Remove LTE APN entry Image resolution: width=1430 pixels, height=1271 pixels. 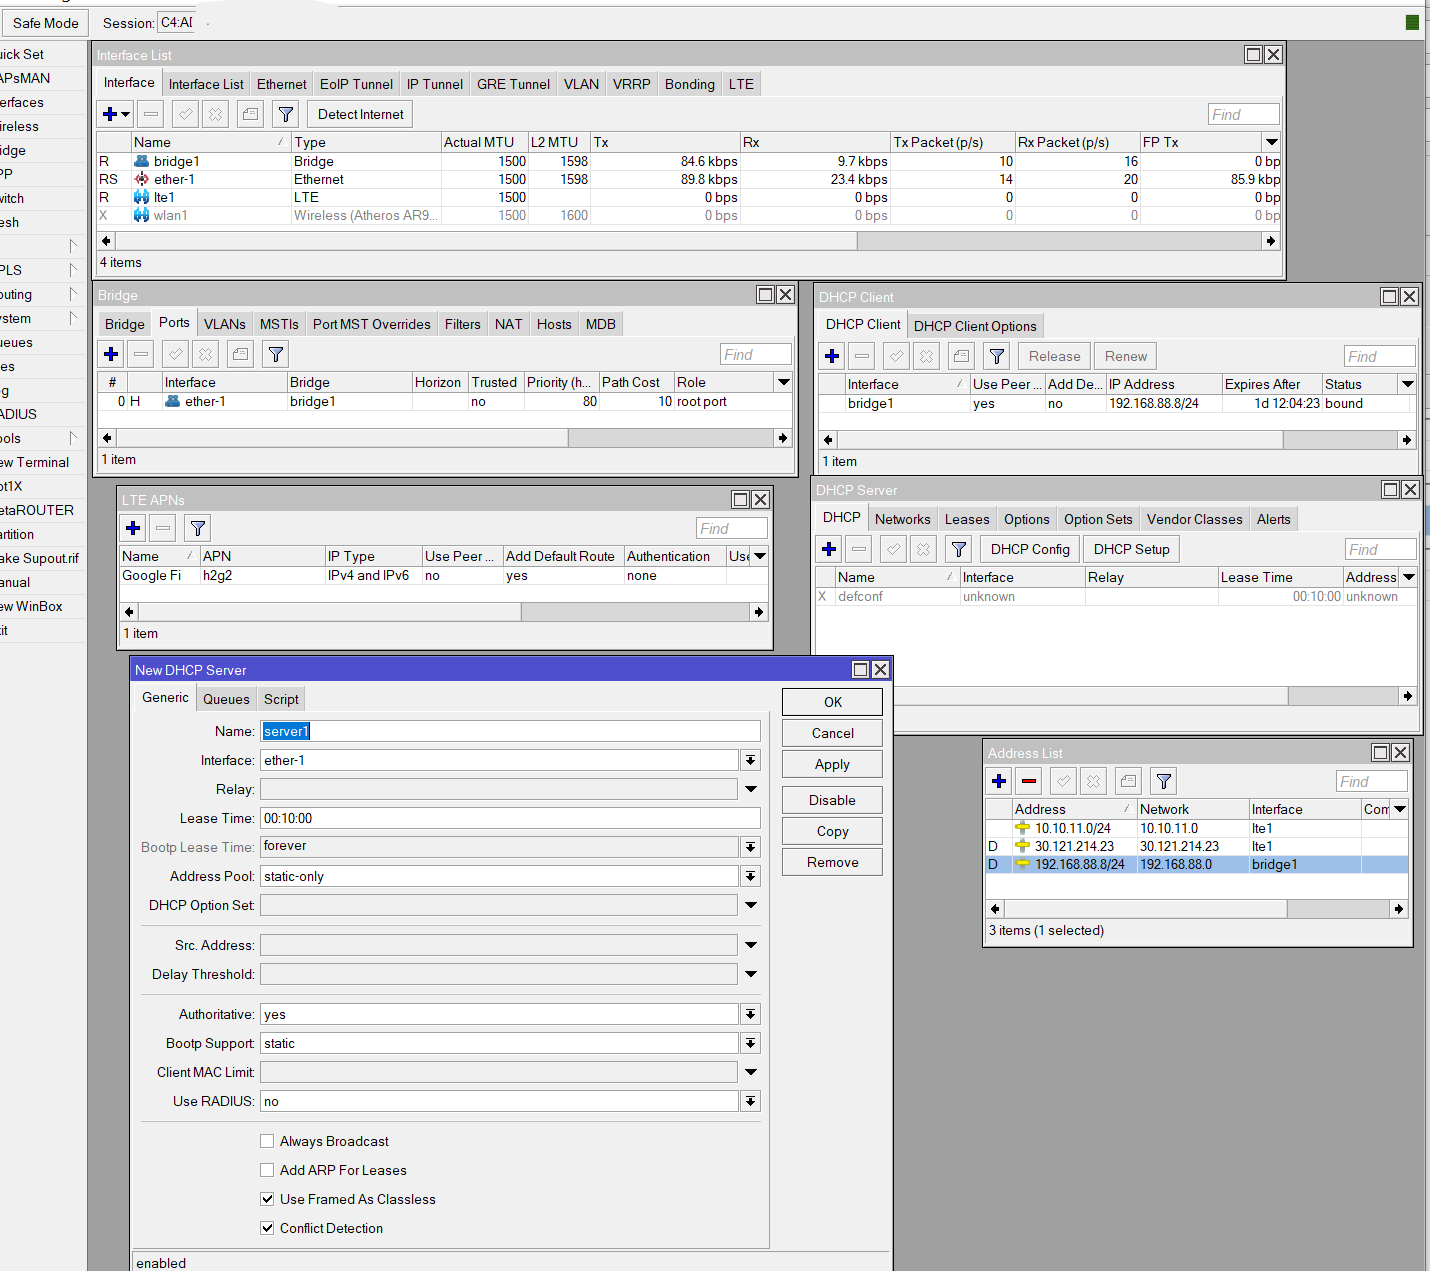pos(163,528)
